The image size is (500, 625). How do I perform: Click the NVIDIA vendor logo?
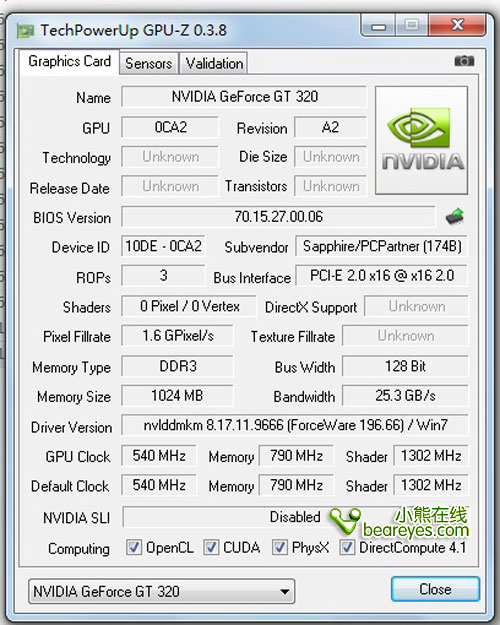[x=421, y=140]
